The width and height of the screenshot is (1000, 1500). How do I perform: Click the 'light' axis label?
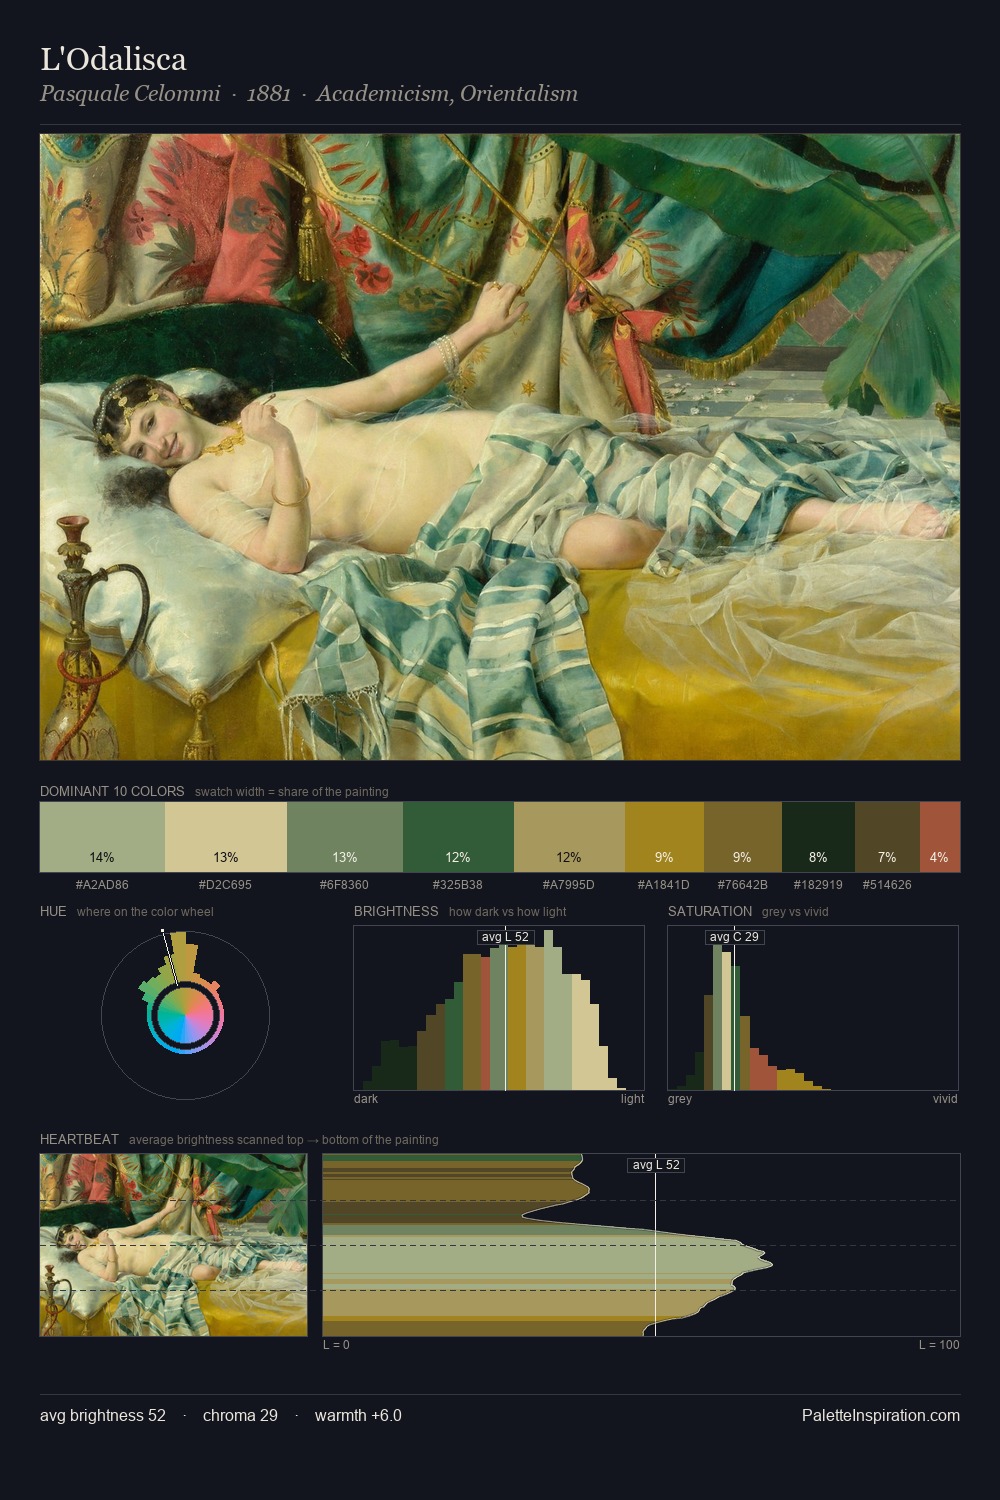pyautogui.click(x=632, y=1099)
